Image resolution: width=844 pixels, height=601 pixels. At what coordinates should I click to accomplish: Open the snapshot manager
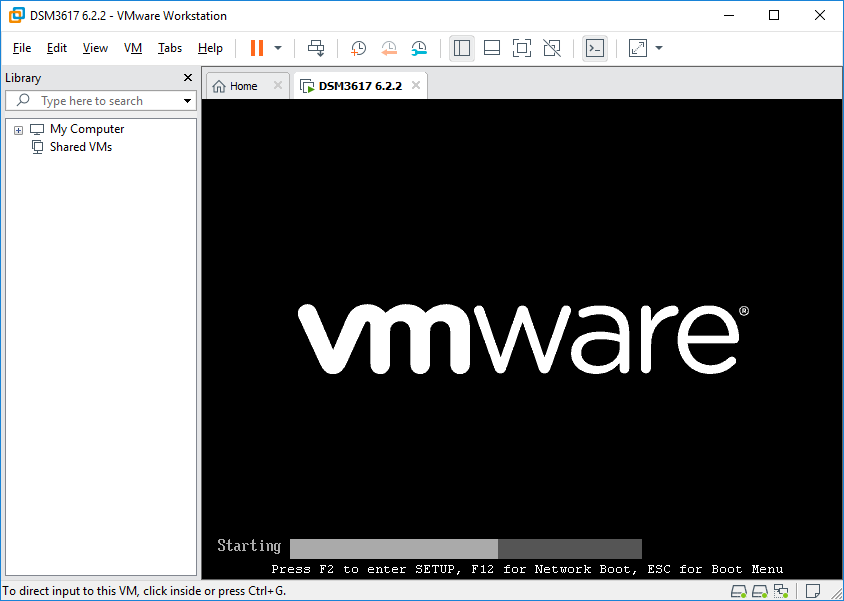click(419, 48)
